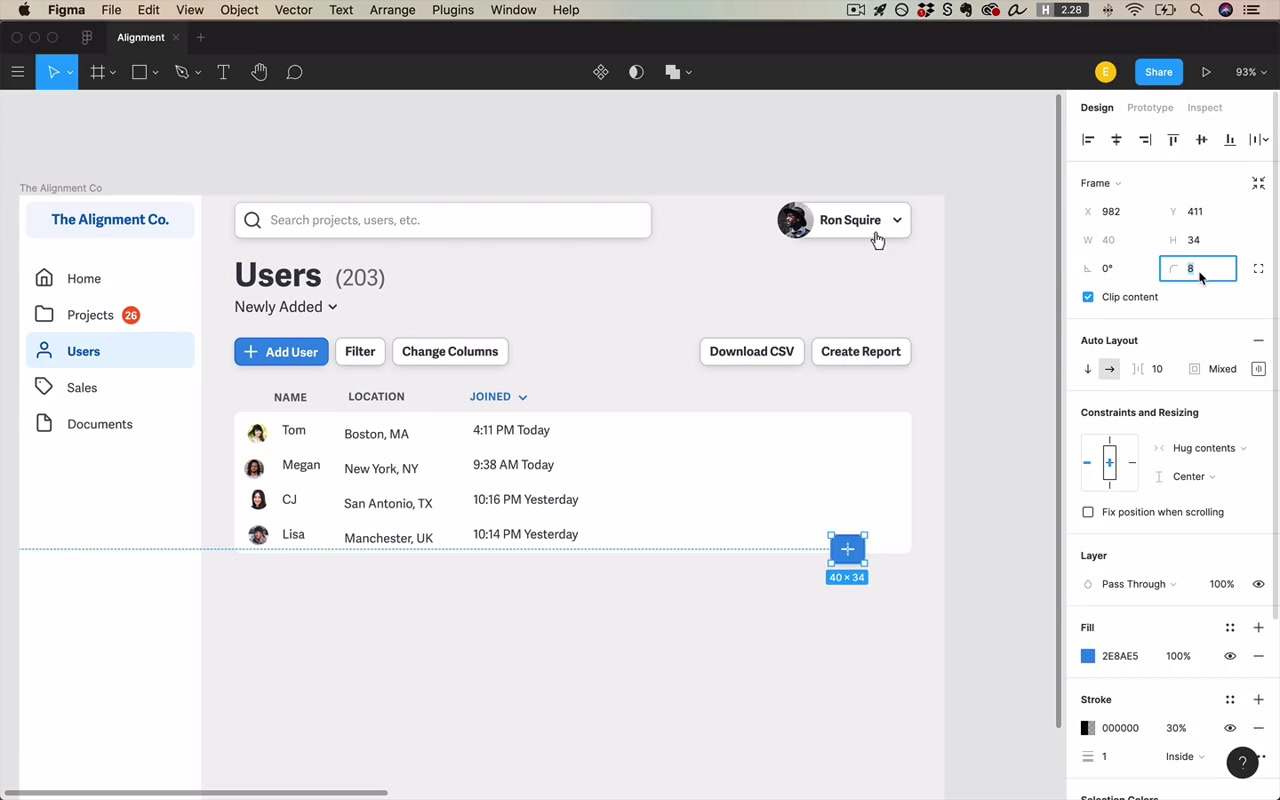Select the Move tool in toolbar
The height and width of the screenshot is (800, 1280).
point(53,72)
